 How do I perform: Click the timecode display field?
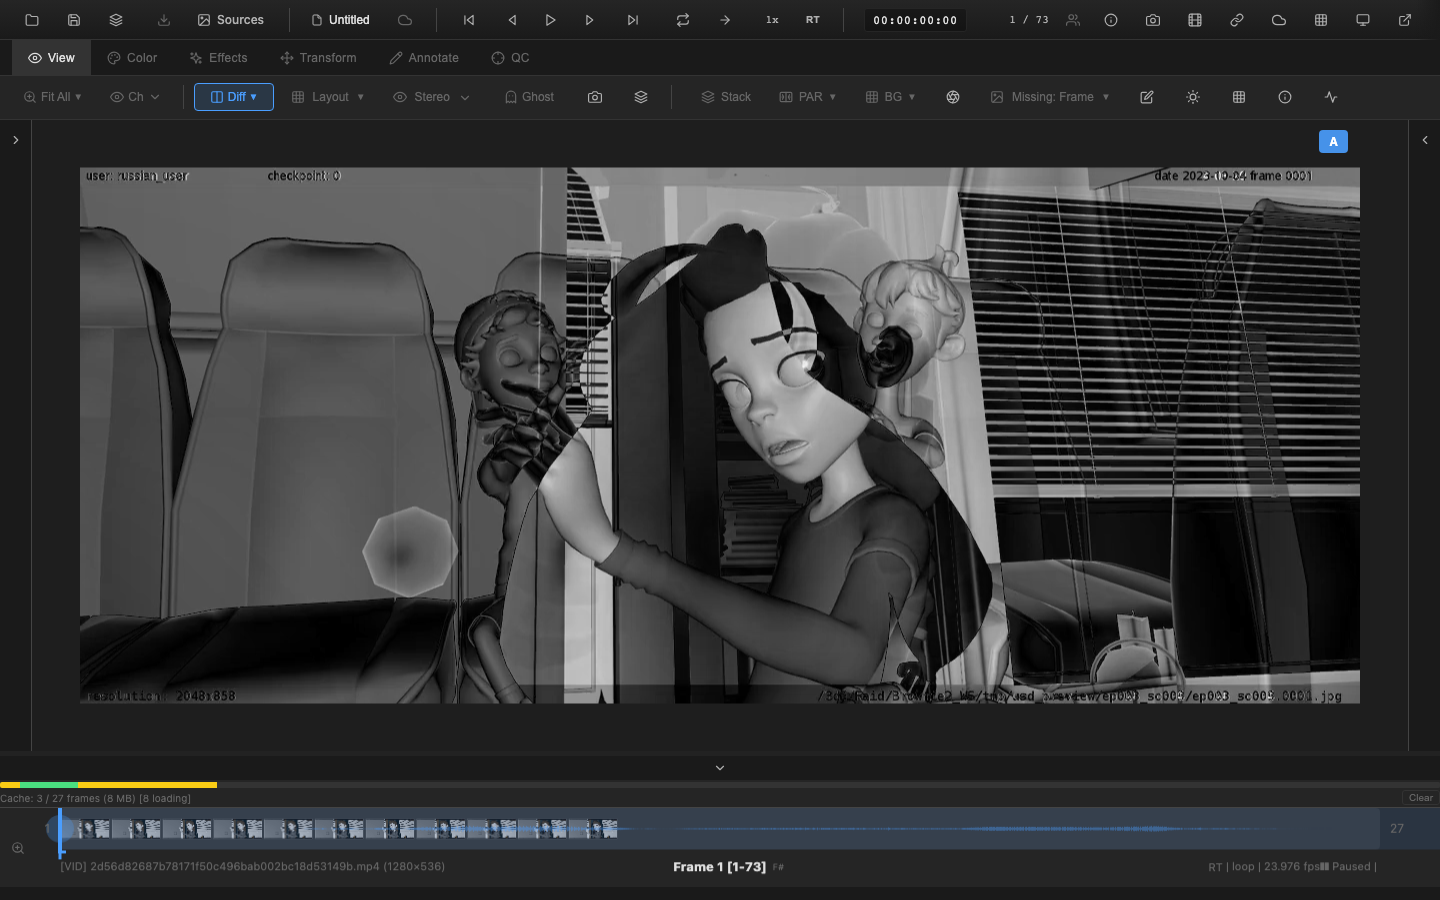[914, 20]
